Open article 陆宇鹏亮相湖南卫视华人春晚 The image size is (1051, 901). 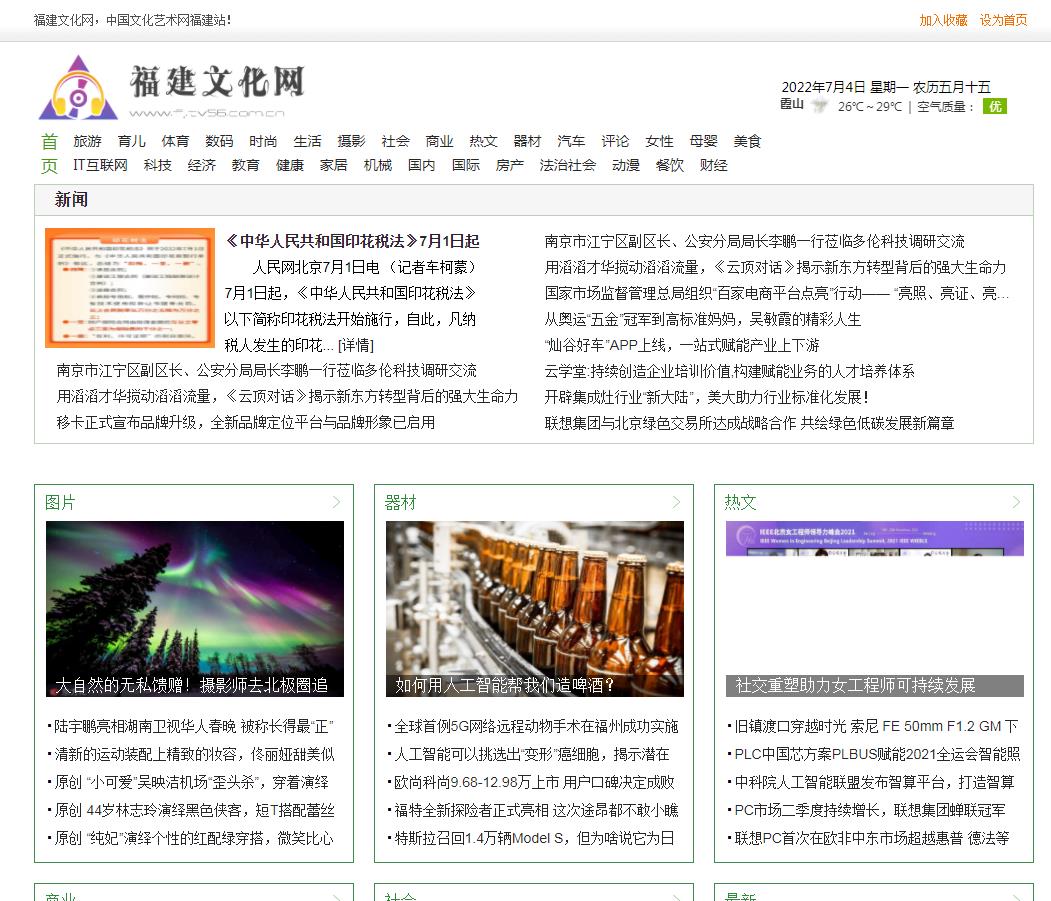pyautogui.click(x=193, y=726)
